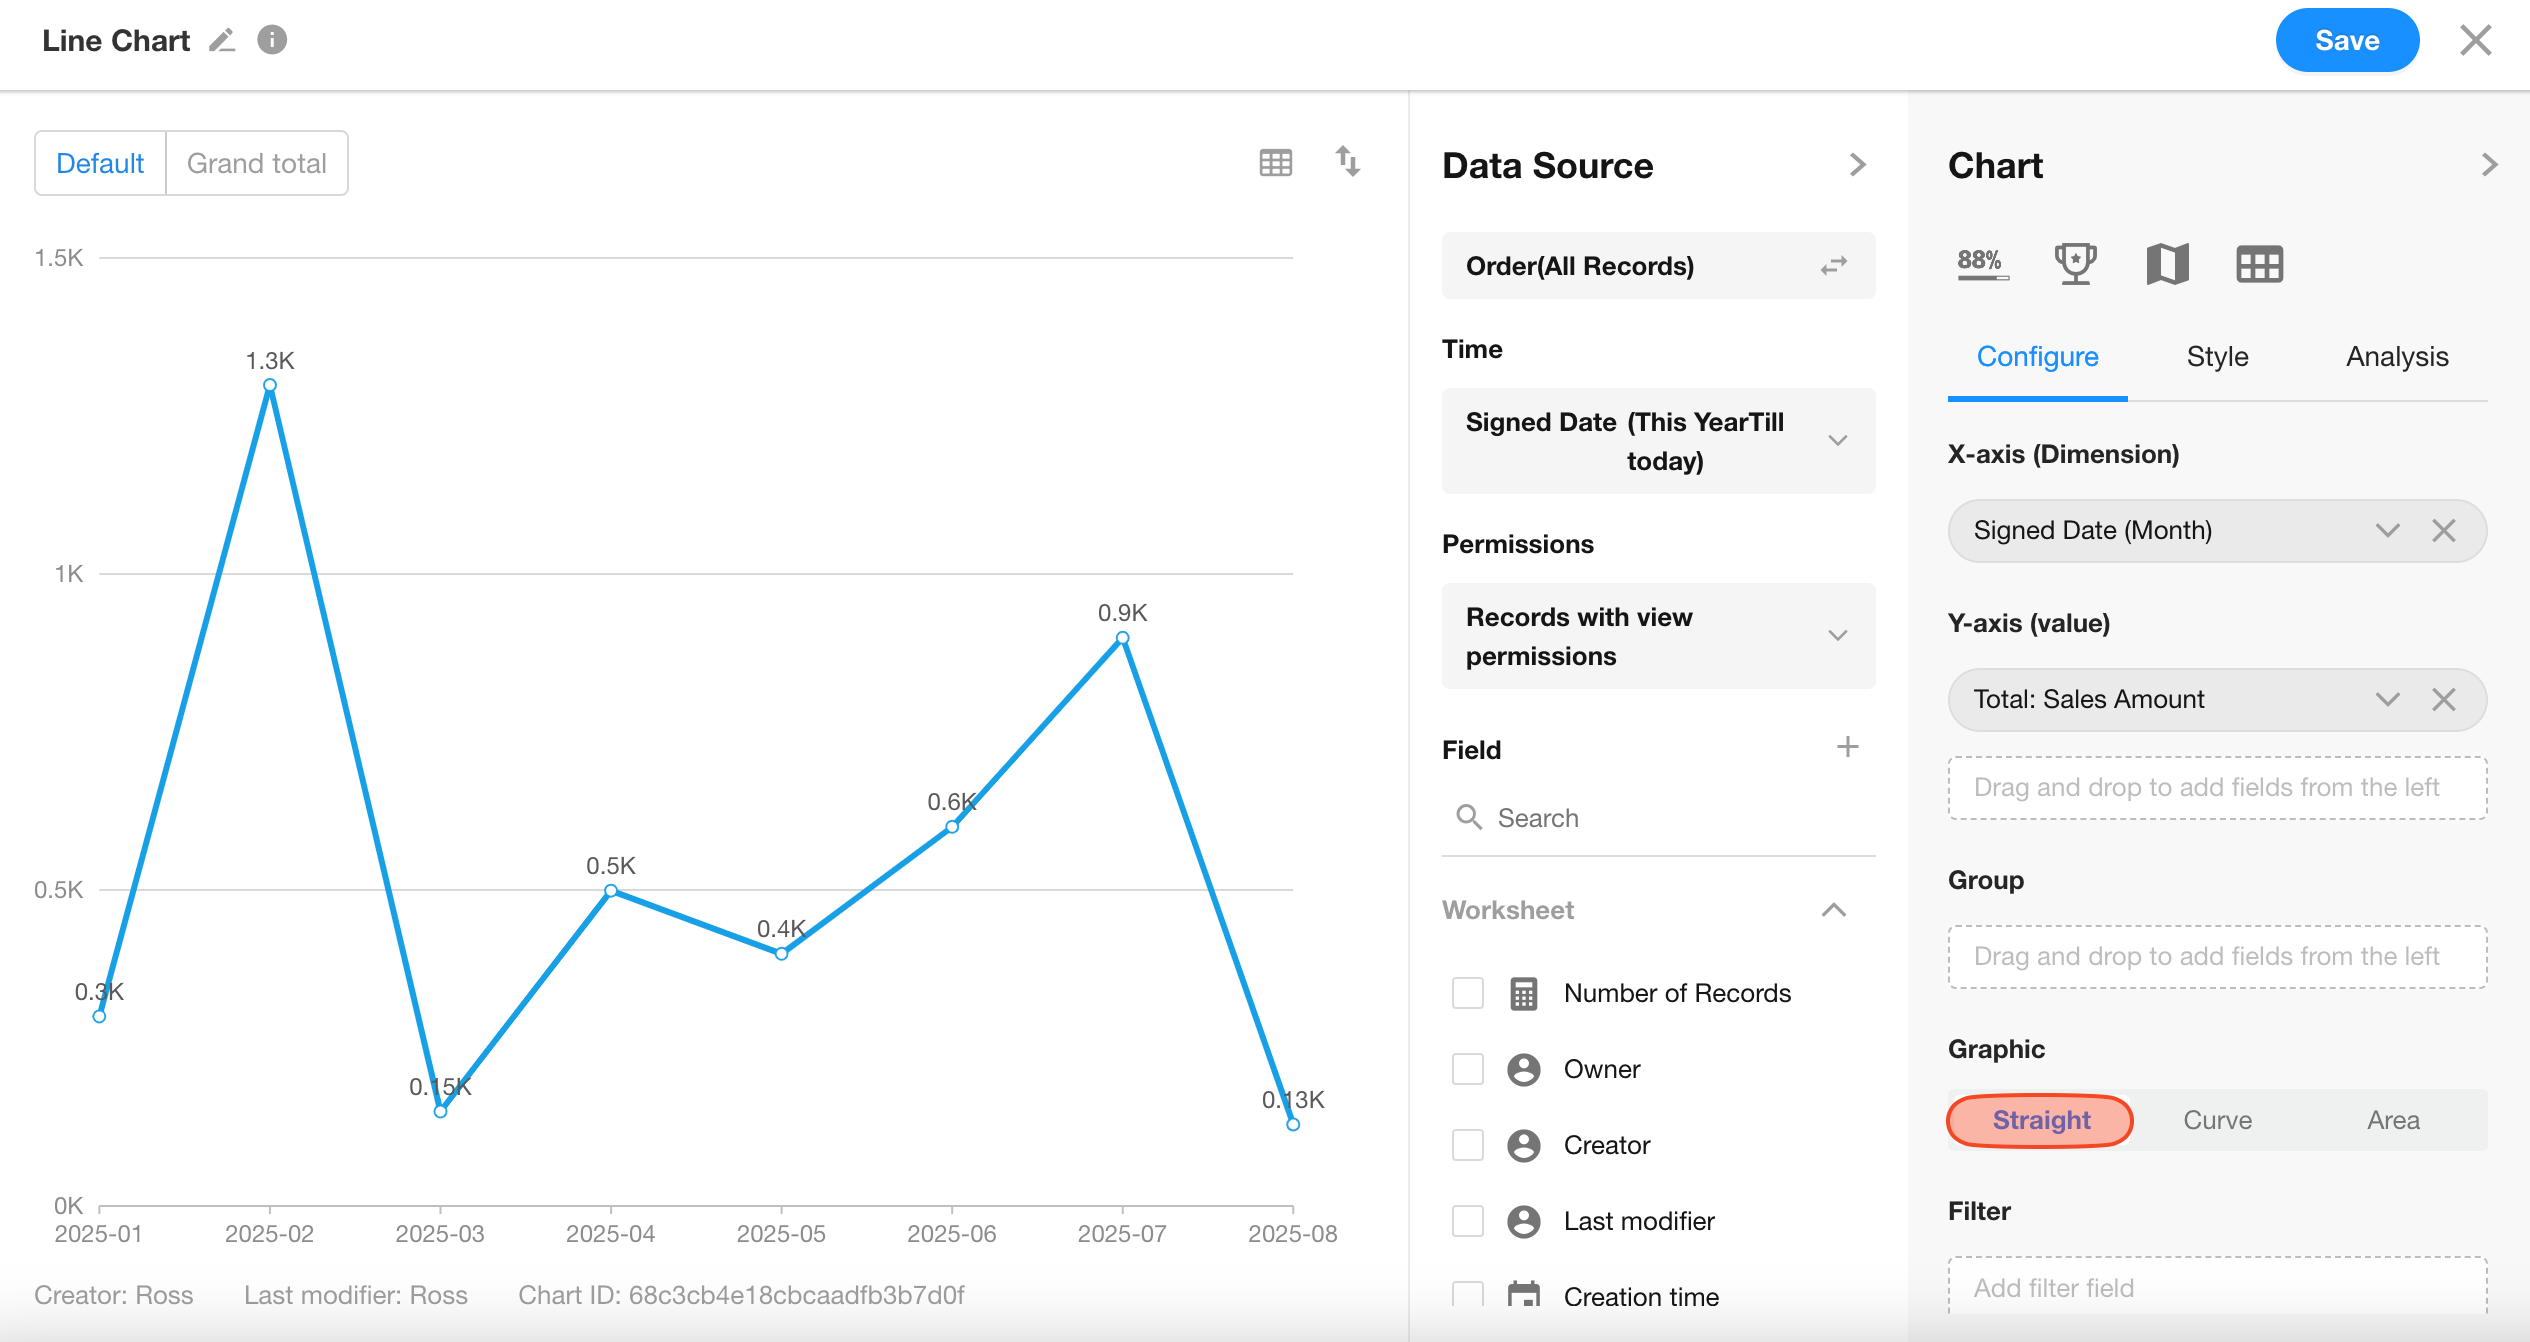Viewport: 2530px width, 1342px height.
Task: Select the progress percentage chart type icon
Action: click(x=1981, y=264)
